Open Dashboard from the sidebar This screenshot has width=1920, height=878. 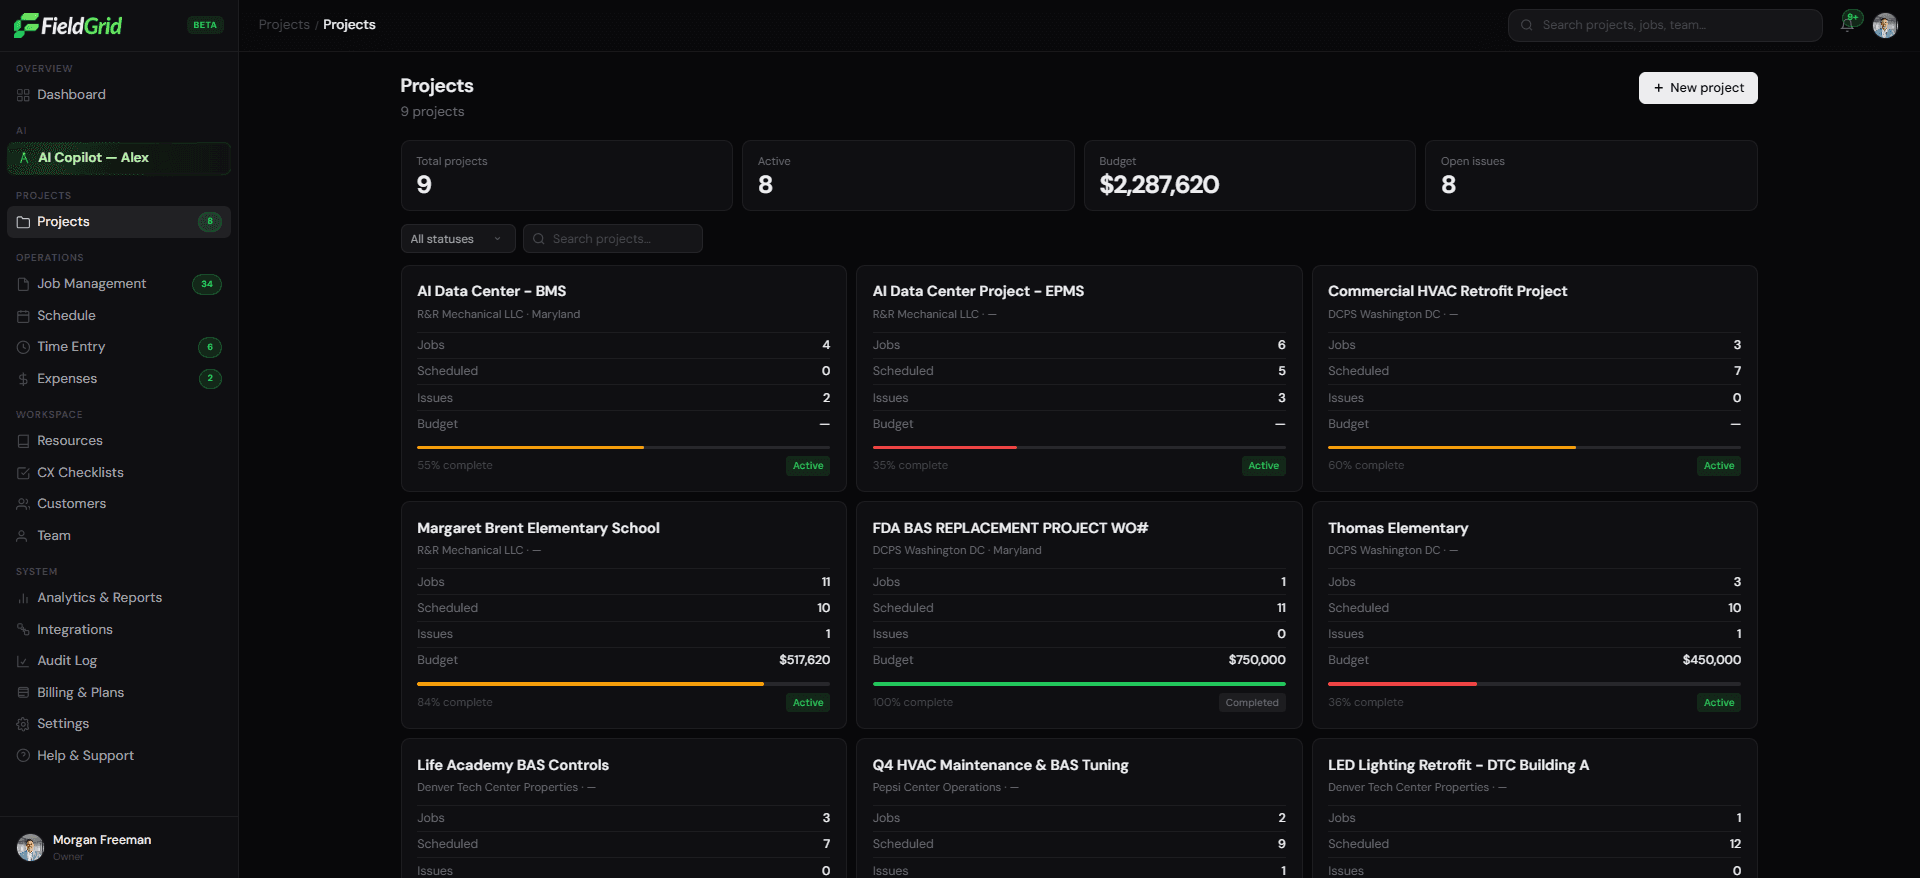point(119,95)
